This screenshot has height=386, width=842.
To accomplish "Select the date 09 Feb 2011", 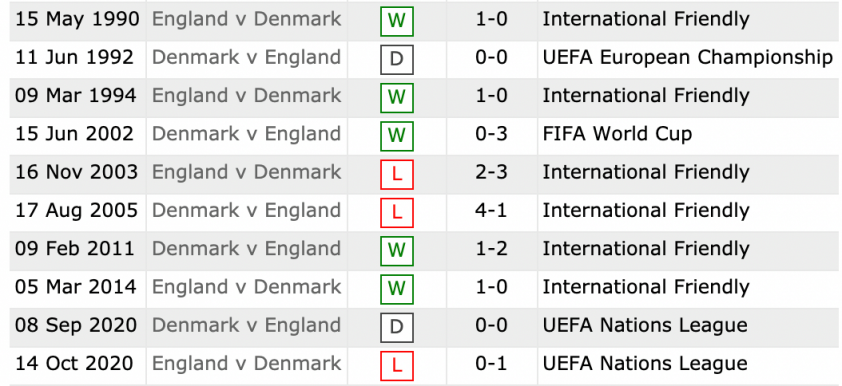I will 75,249.
